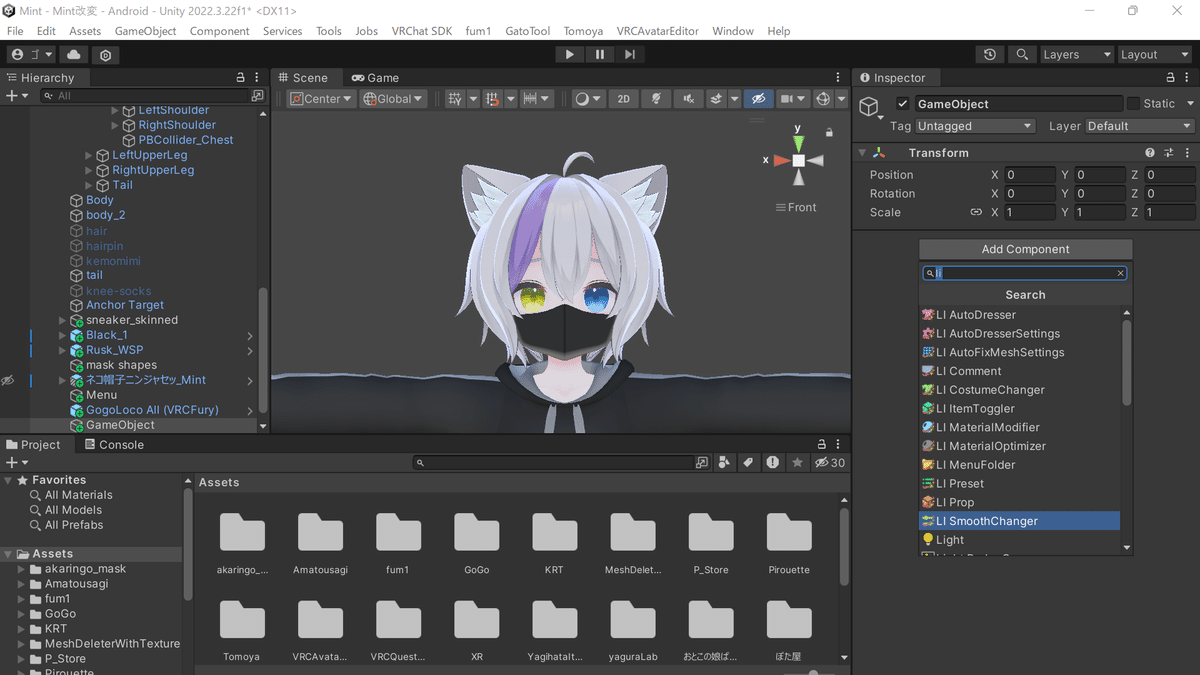Select LI ItemToggler component
Image resolution: width=1200 pixels, height=675 pixels.
(1019, 409)
